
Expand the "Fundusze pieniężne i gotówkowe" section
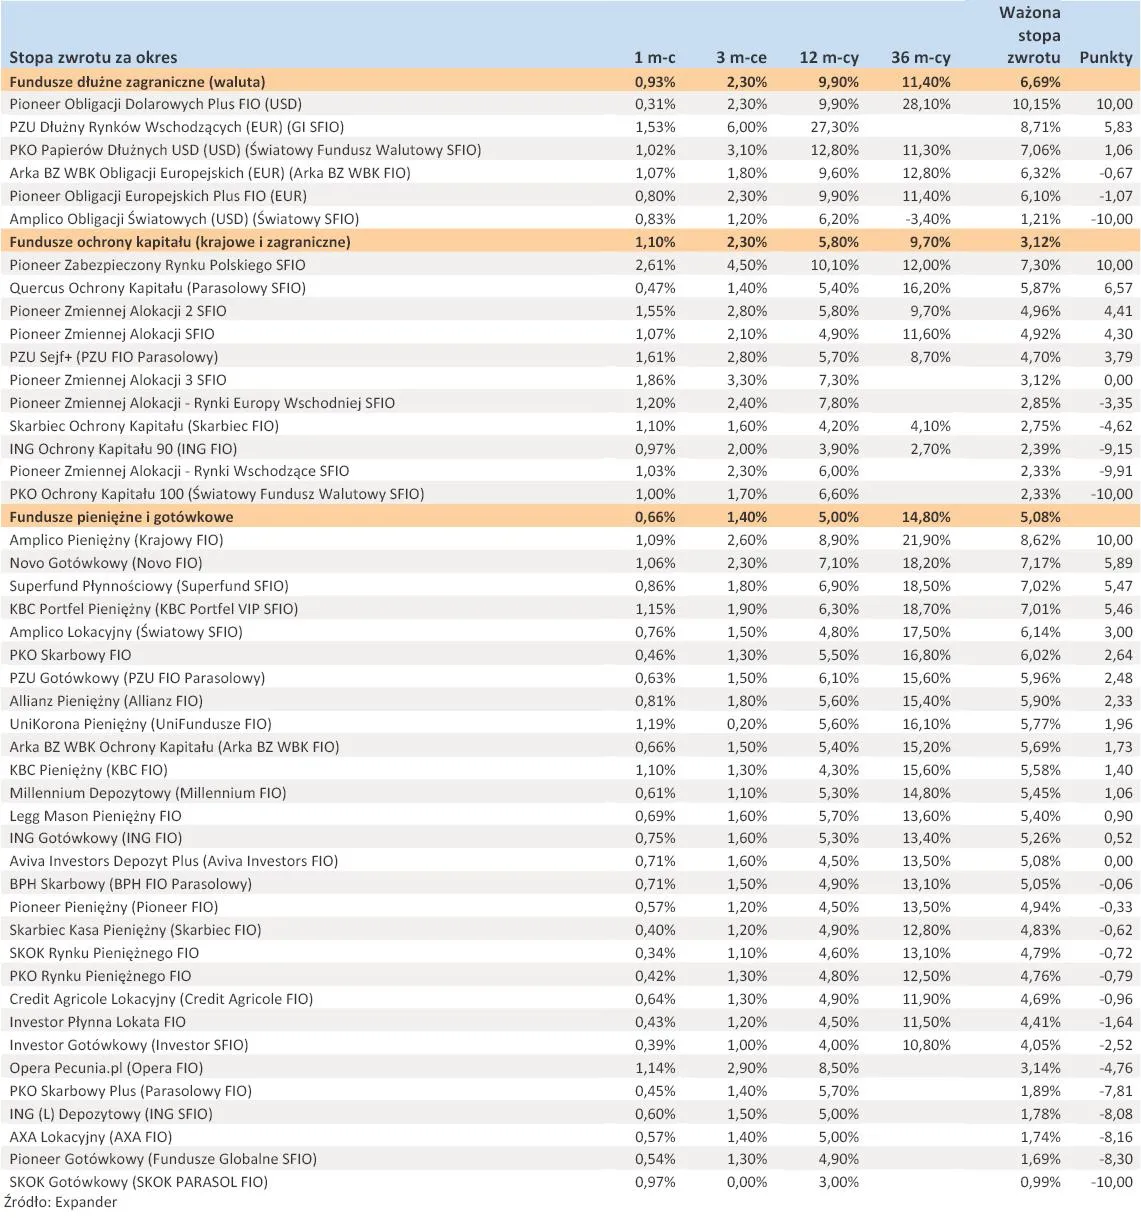coord(120,517)
